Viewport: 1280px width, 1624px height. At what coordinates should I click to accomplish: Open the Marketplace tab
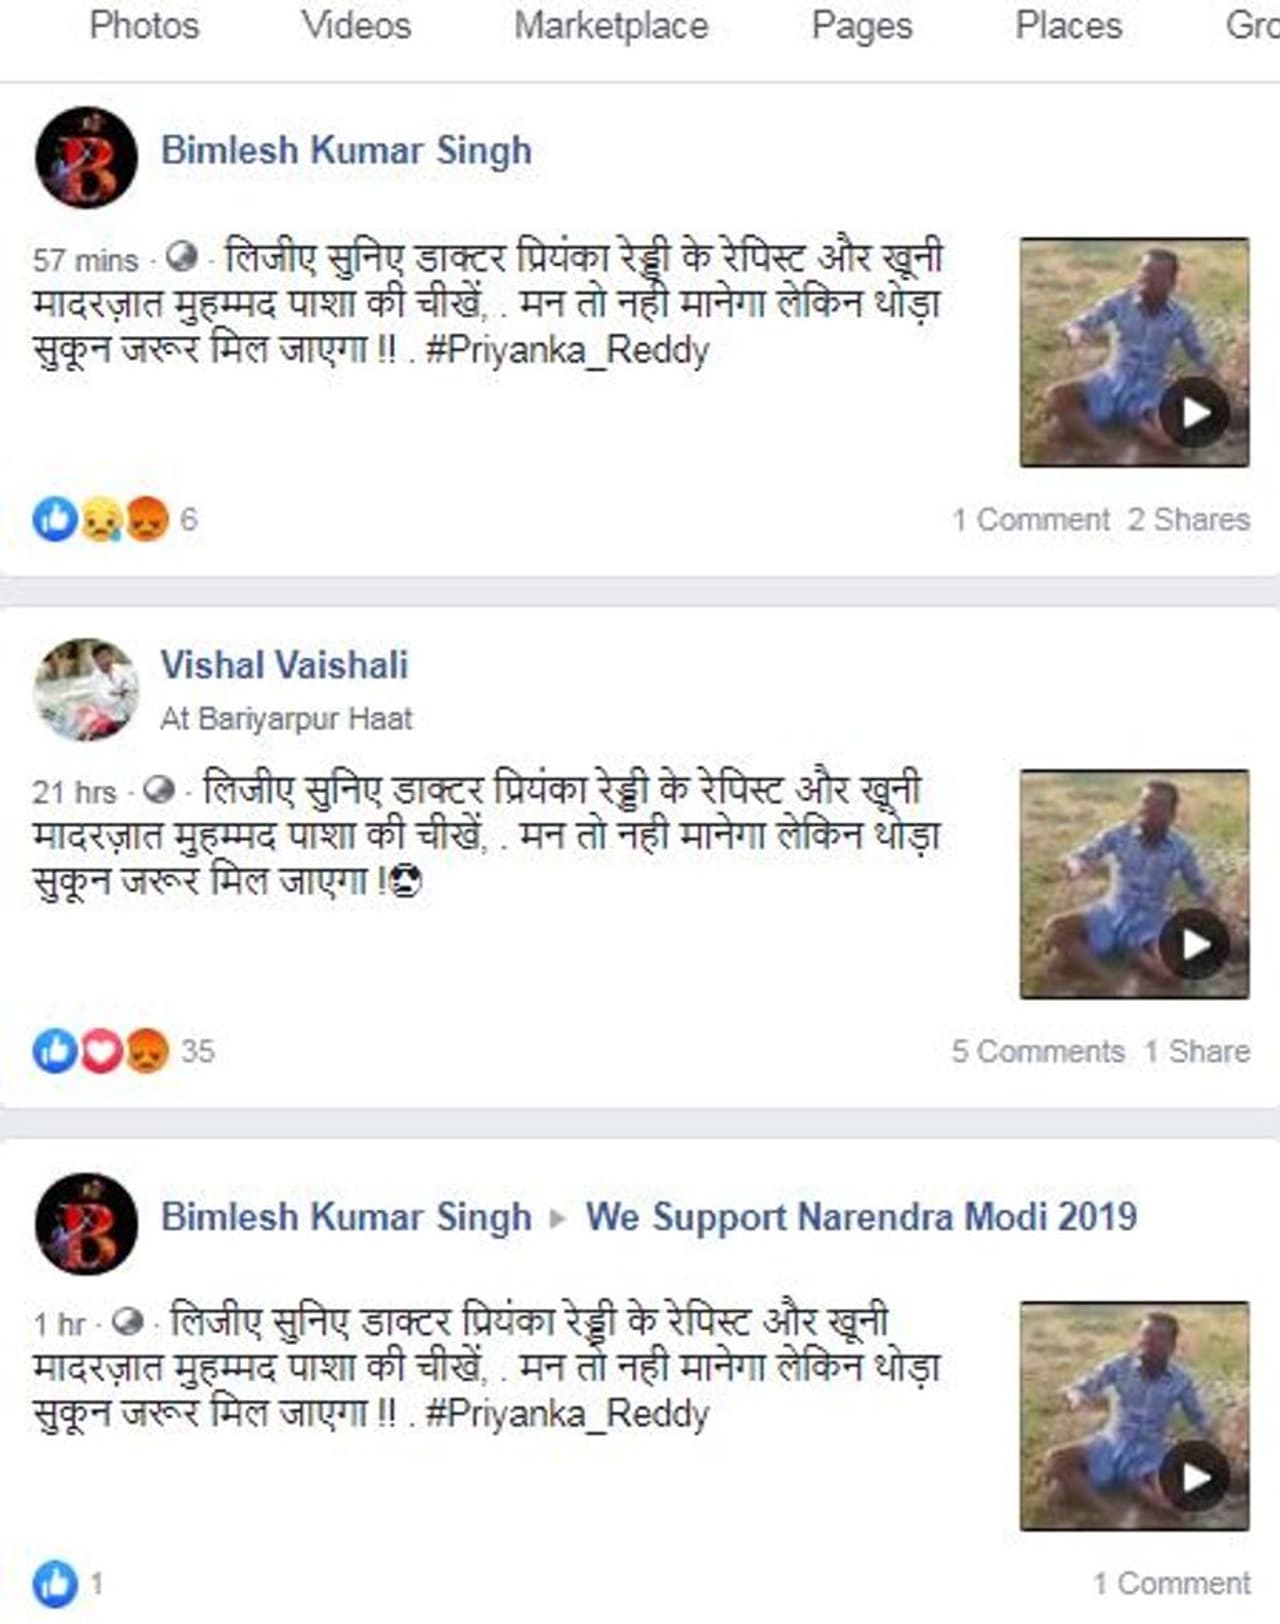pos(611,26)
